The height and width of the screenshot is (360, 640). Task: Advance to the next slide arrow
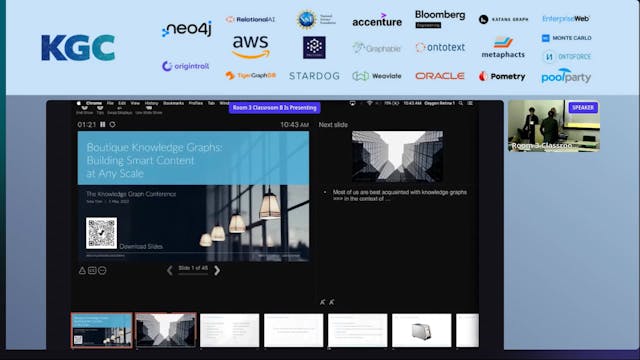[x=217, y=270]
